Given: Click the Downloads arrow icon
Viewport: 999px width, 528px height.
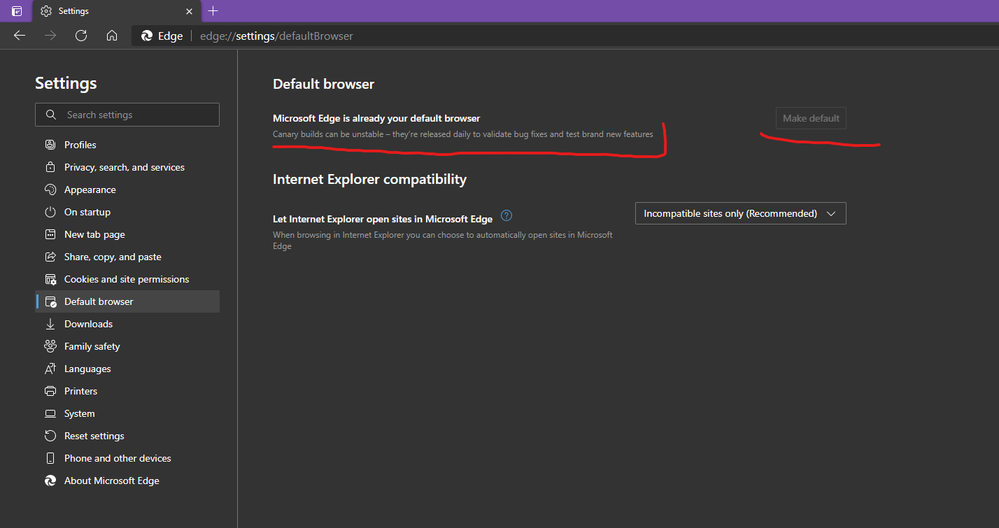Looking at the screenshot, I should pyautogui.click(x=50, y=324).
